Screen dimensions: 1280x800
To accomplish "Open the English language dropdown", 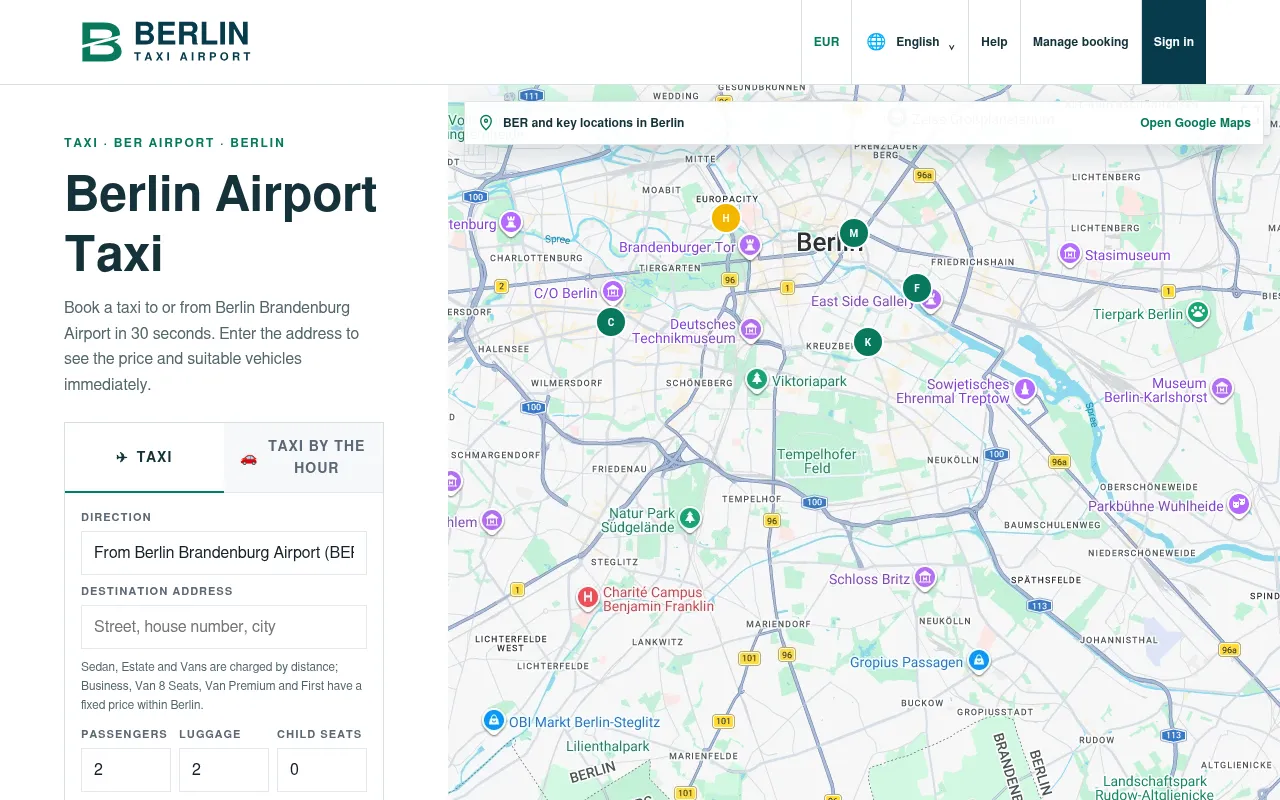I will (910, 42).
